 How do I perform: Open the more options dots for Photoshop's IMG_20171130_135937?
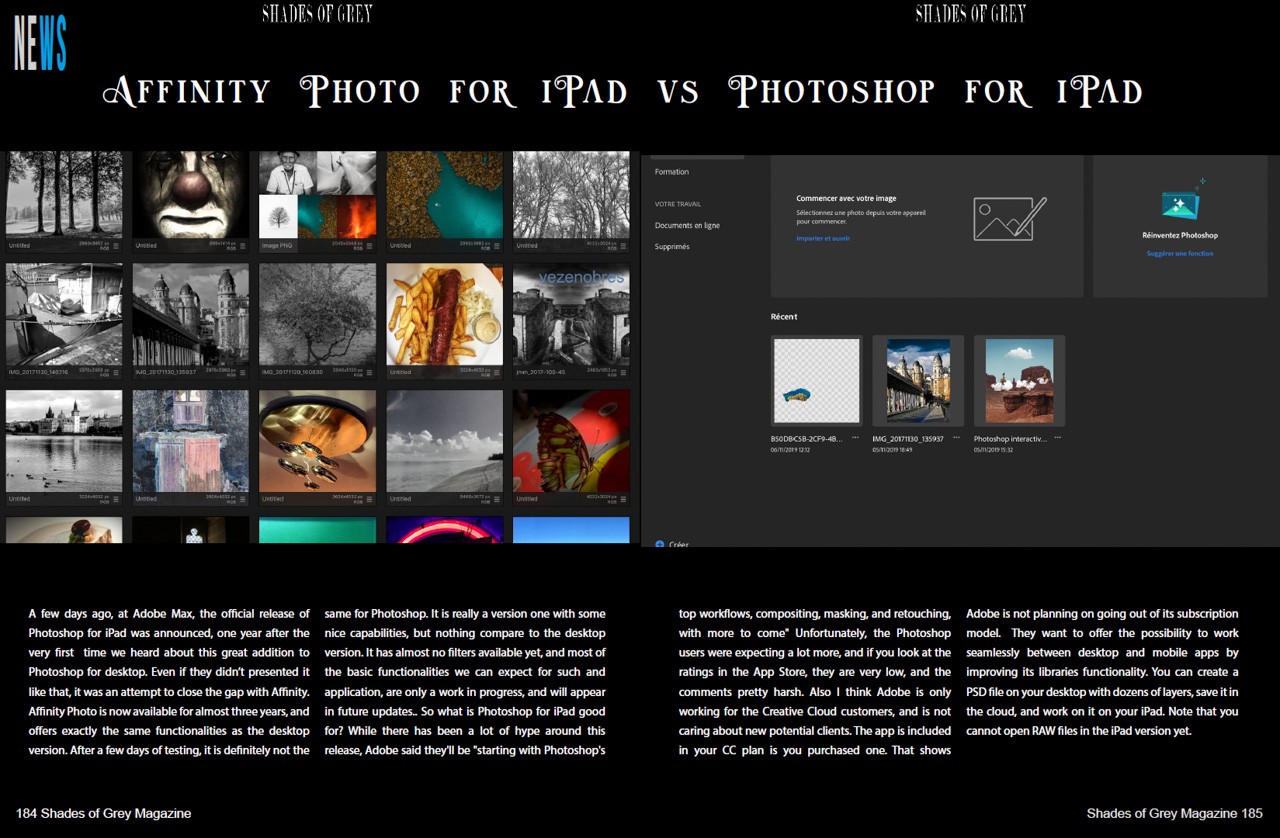(956, 438)
